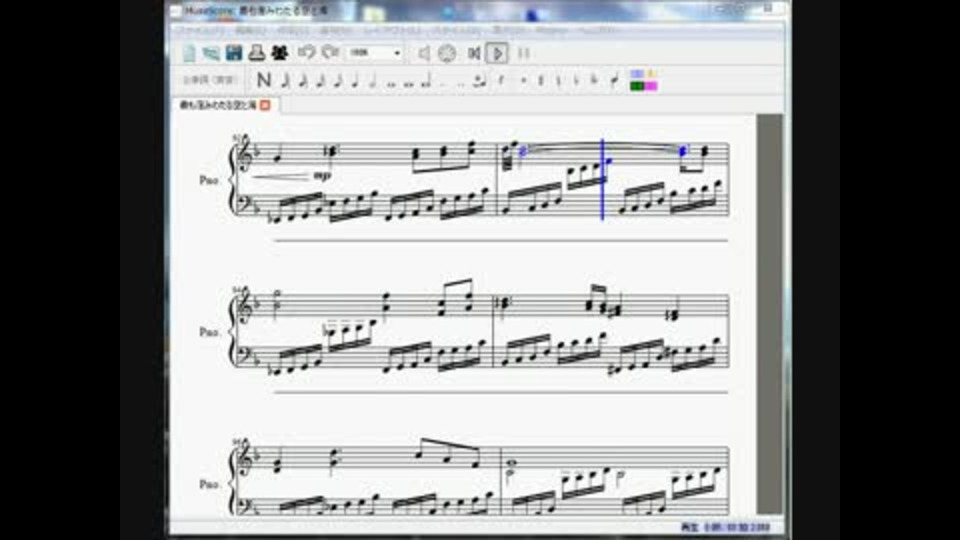
Task: Insert a rest with the rest icon
Action: [x=501, y=80]
